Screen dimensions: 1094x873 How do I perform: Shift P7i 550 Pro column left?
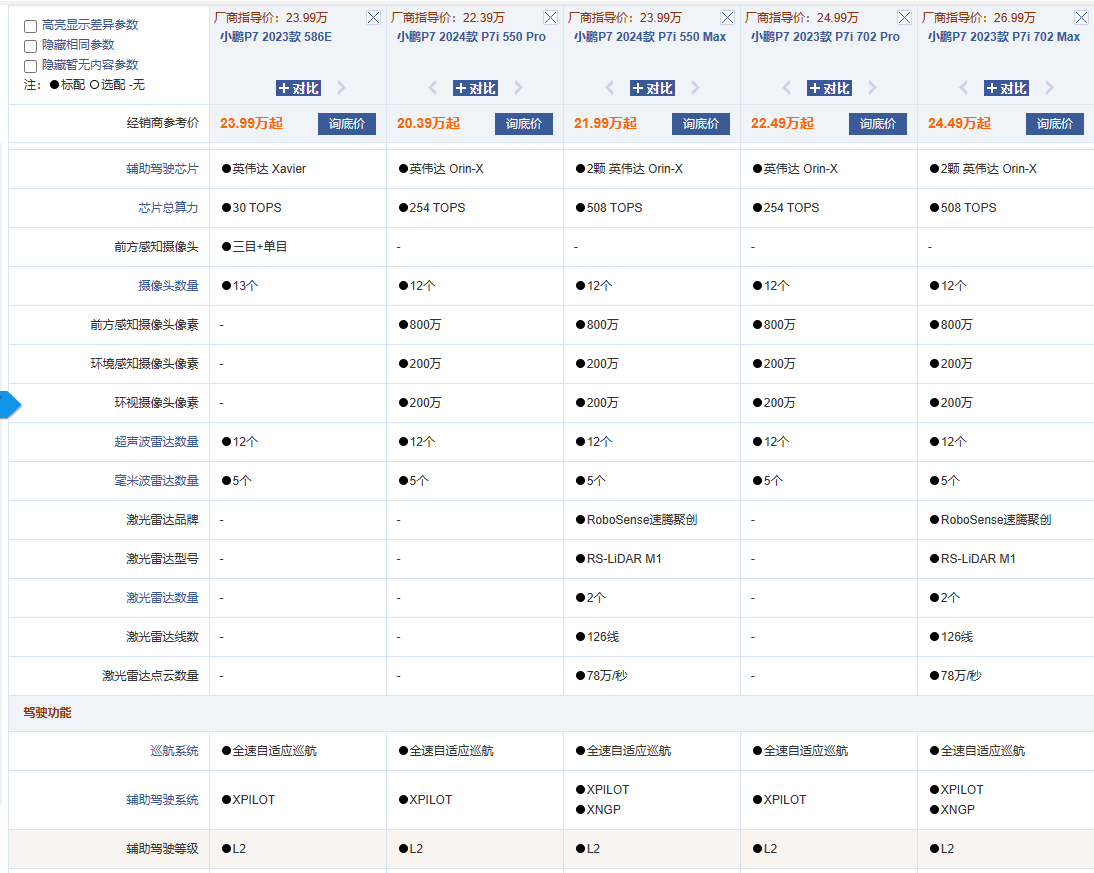pos(433,88)
